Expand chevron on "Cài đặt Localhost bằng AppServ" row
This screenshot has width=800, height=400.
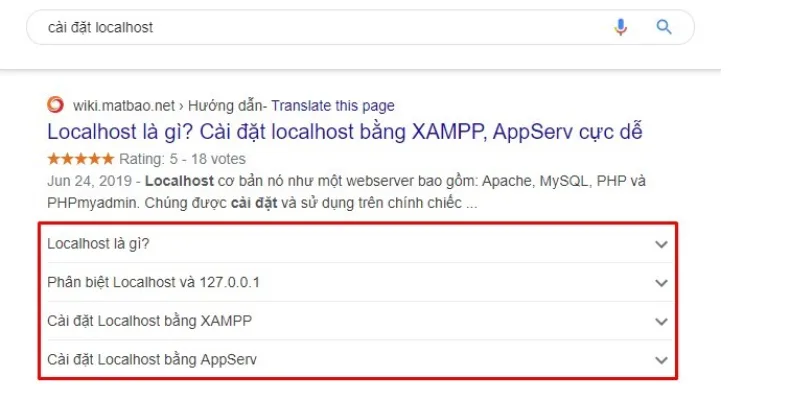[661, 360]
